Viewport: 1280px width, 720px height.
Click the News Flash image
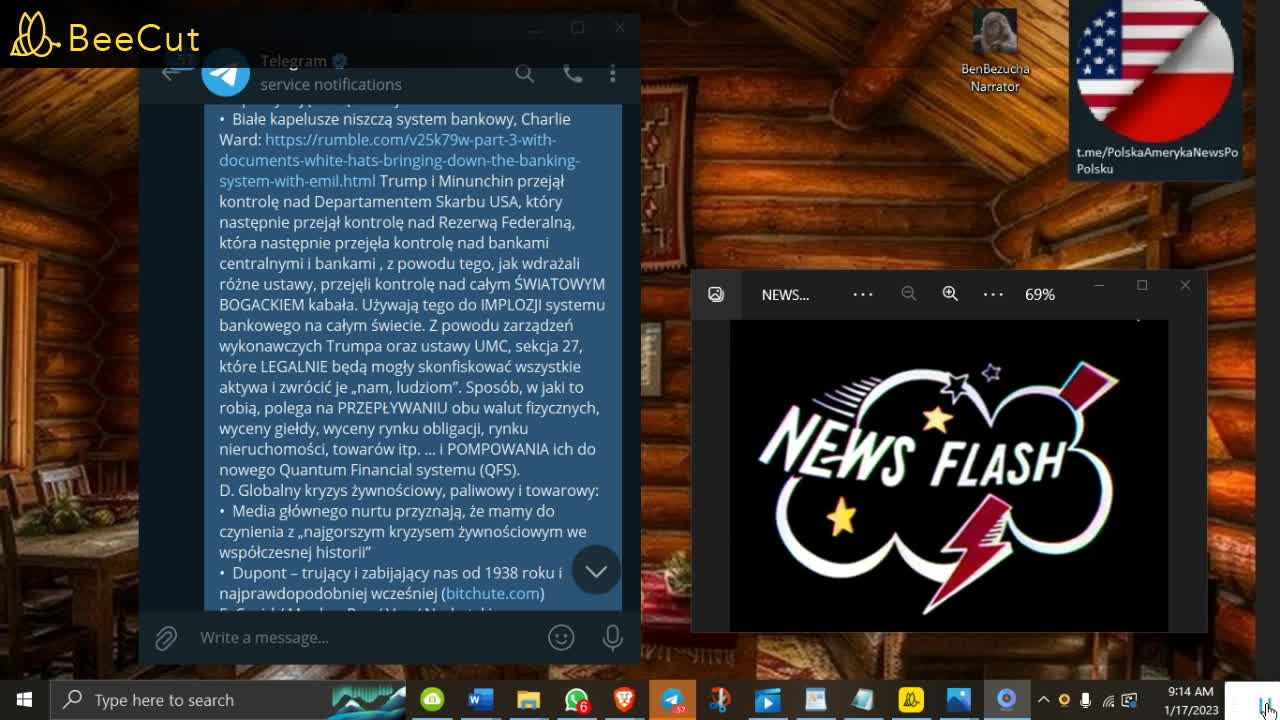click(948, 476)
